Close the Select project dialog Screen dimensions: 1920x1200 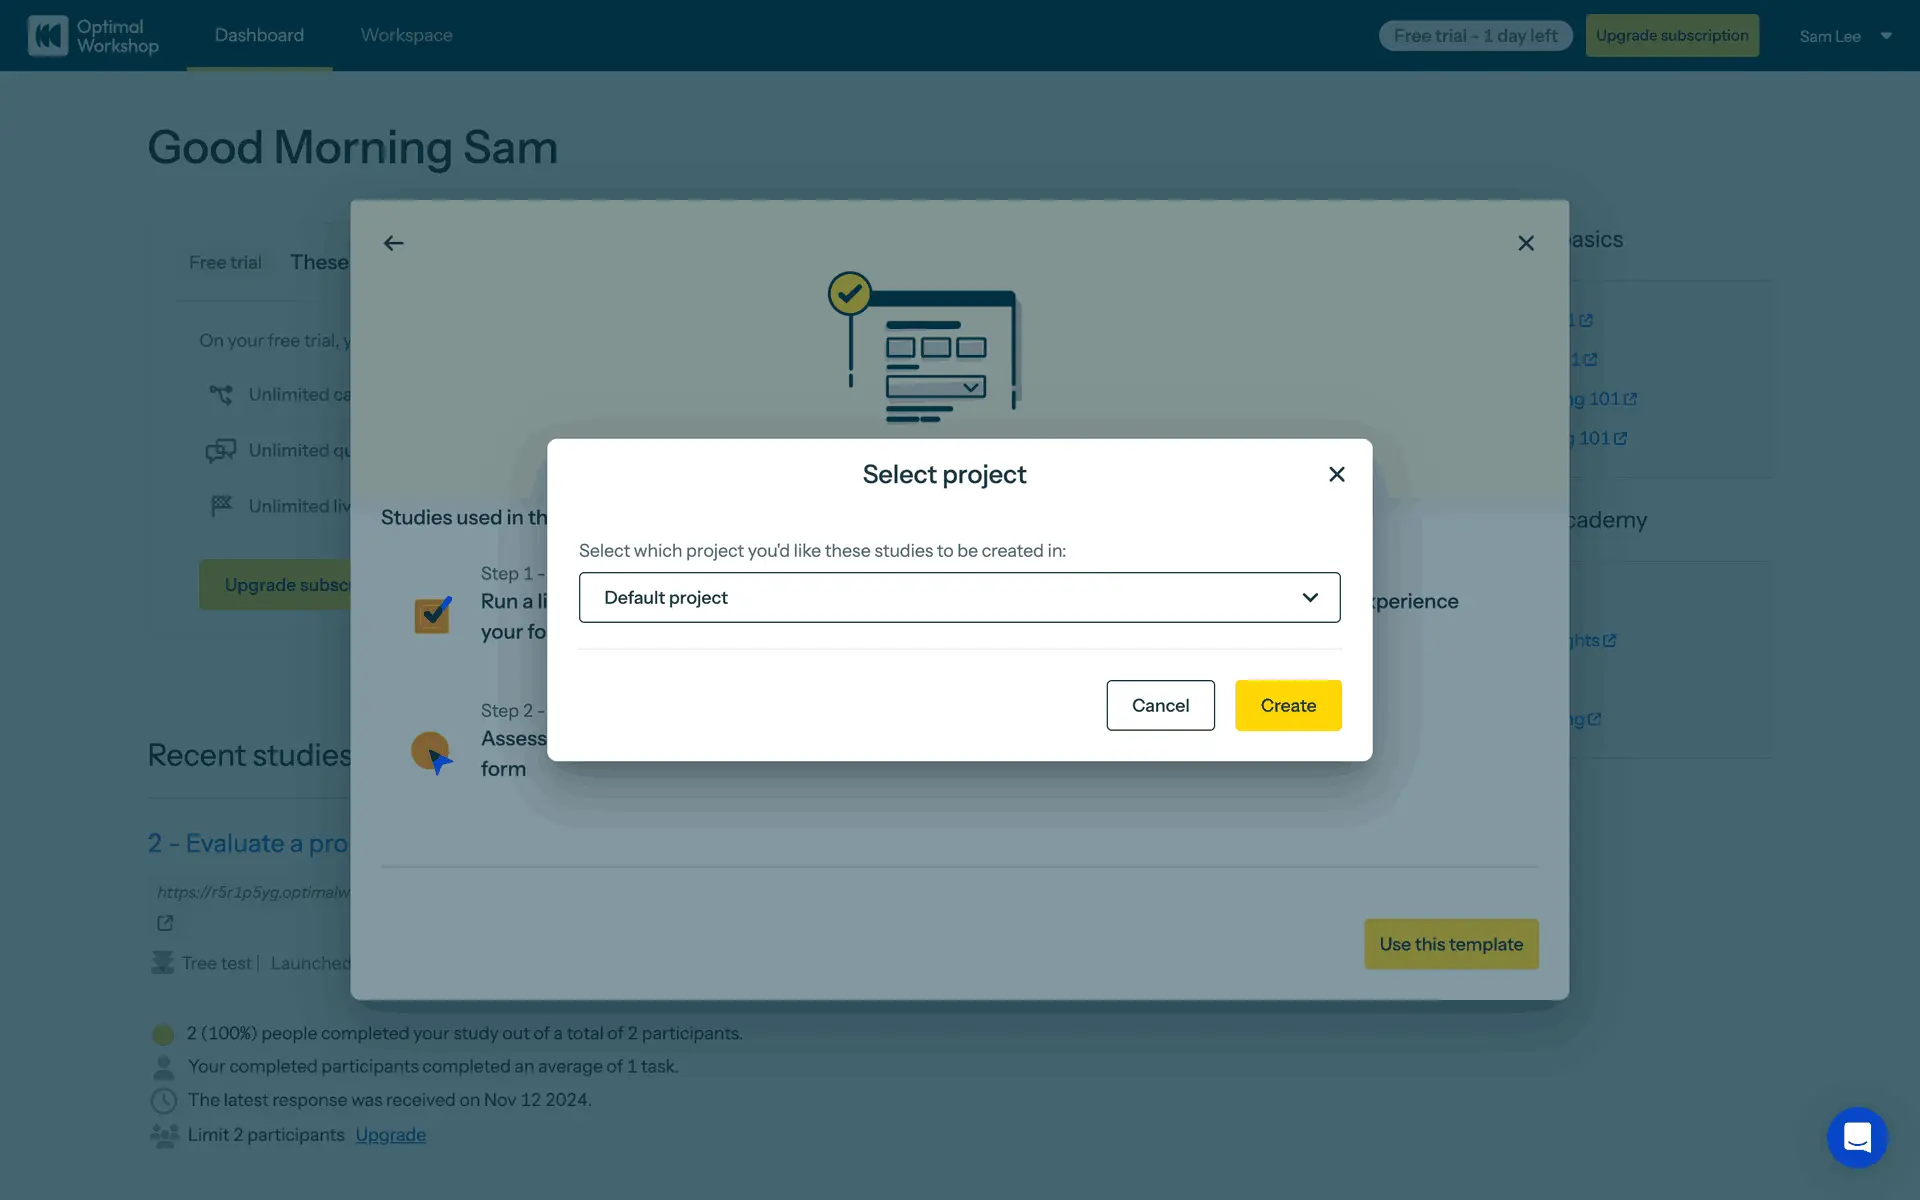point(1336,474)
